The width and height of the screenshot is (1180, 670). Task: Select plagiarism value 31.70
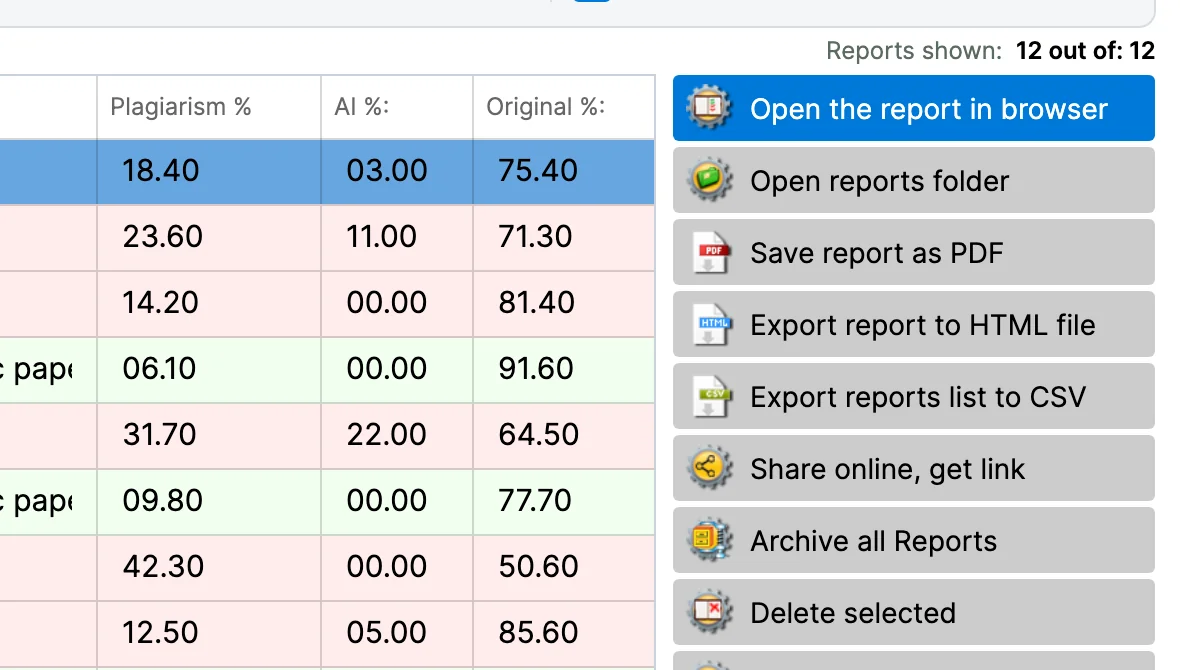pos(160,434)
